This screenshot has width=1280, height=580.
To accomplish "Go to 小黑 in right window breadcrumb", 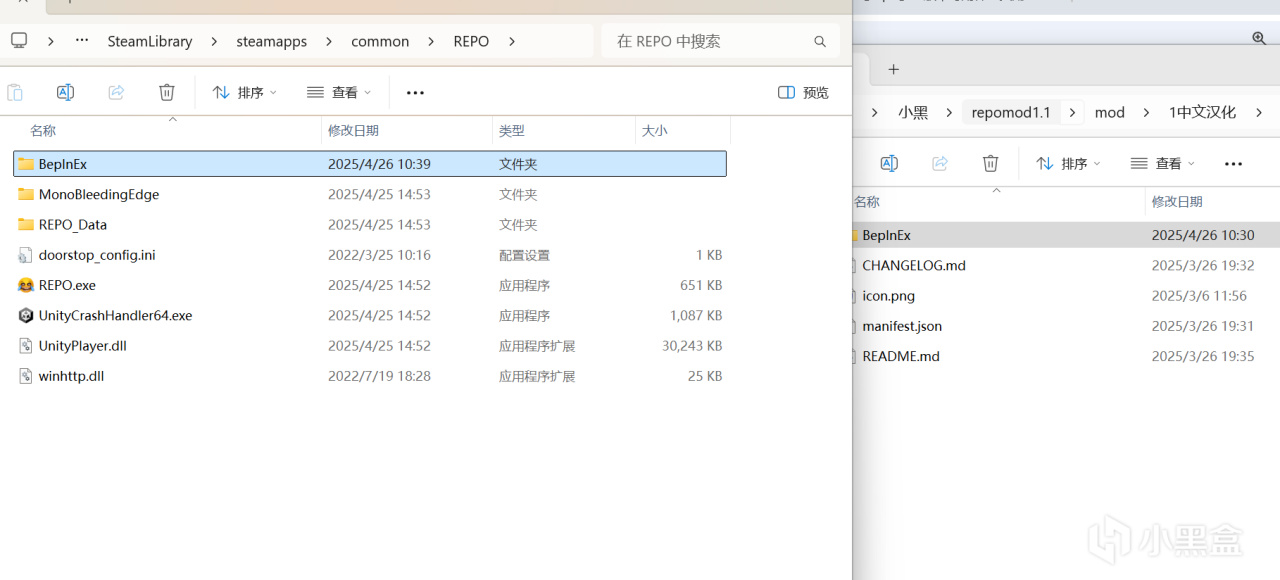I will point(913,112).
